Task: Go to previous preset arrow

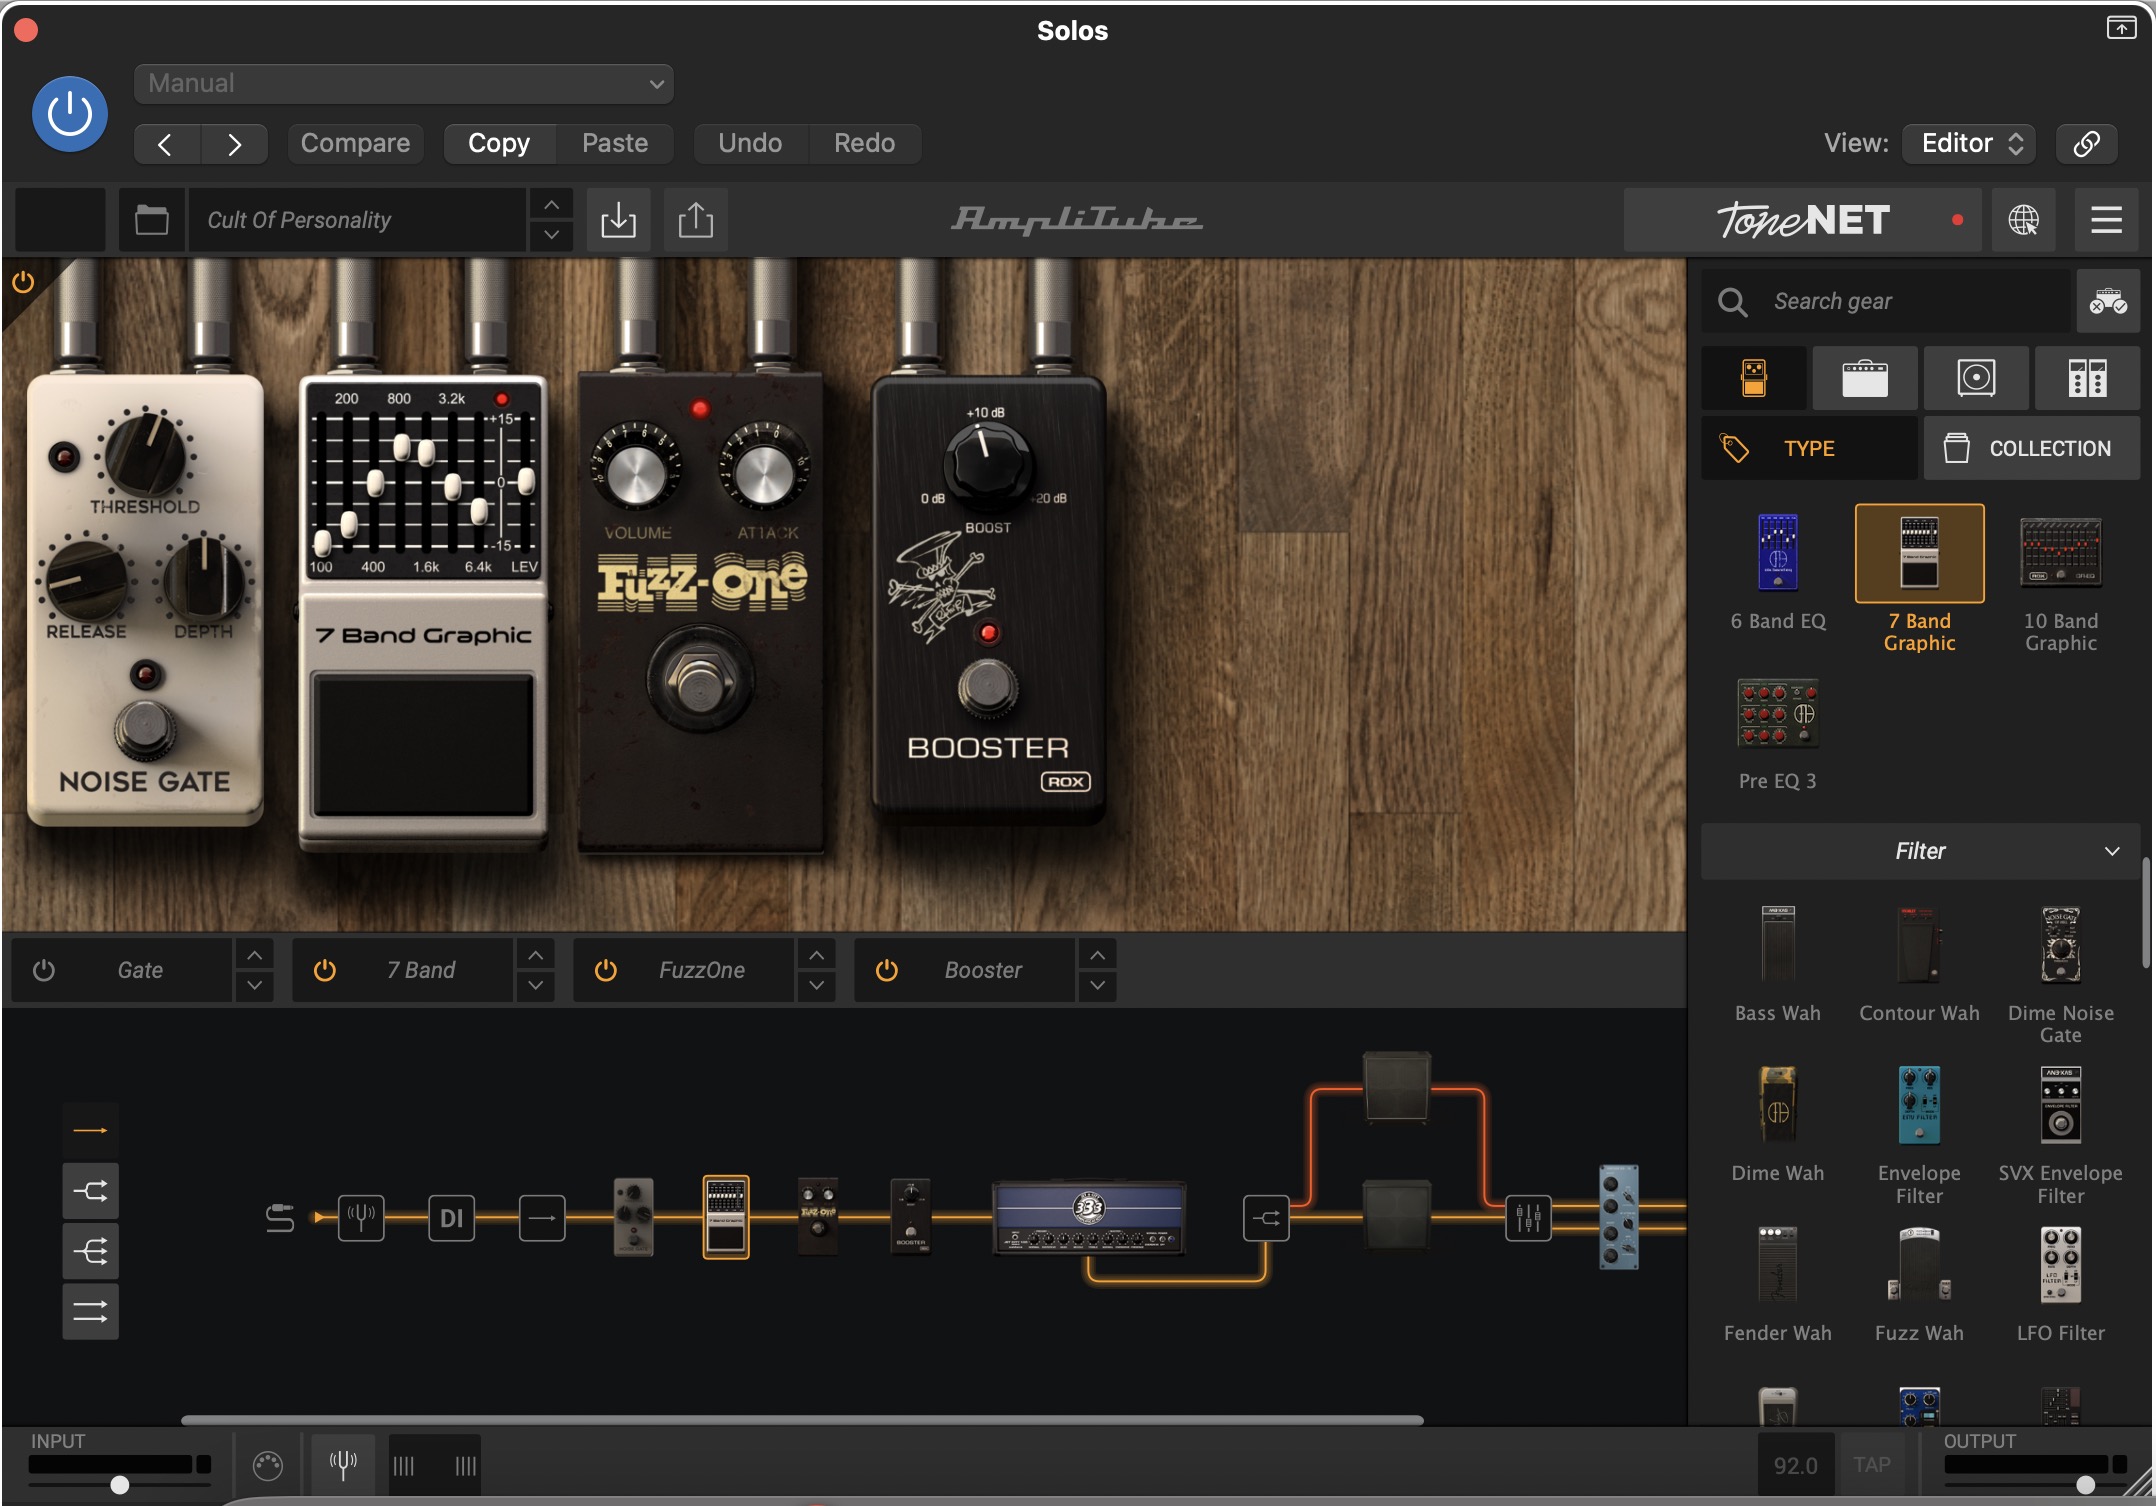Action: [x=167, y=144]
